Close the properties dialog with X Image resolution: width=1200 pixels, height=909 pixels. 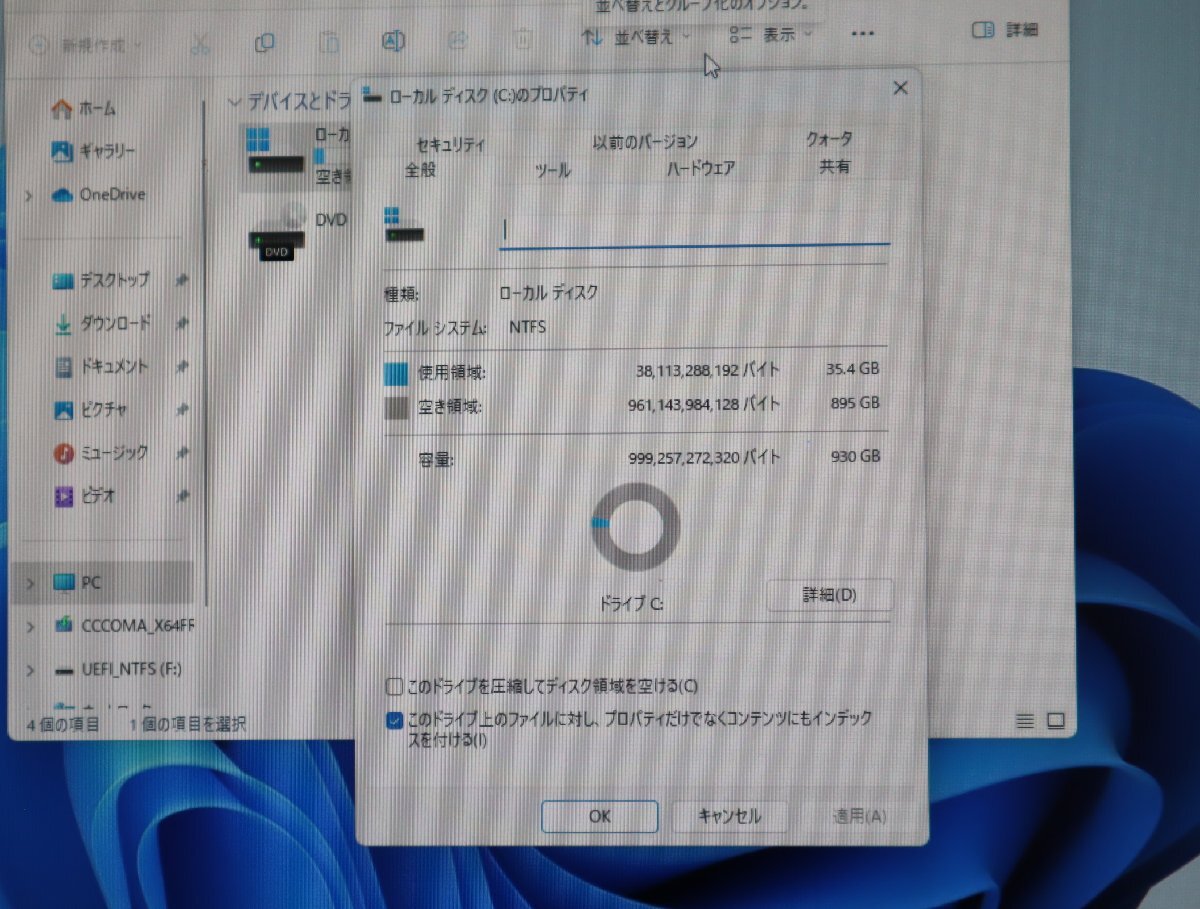click(x=900, y=88)
